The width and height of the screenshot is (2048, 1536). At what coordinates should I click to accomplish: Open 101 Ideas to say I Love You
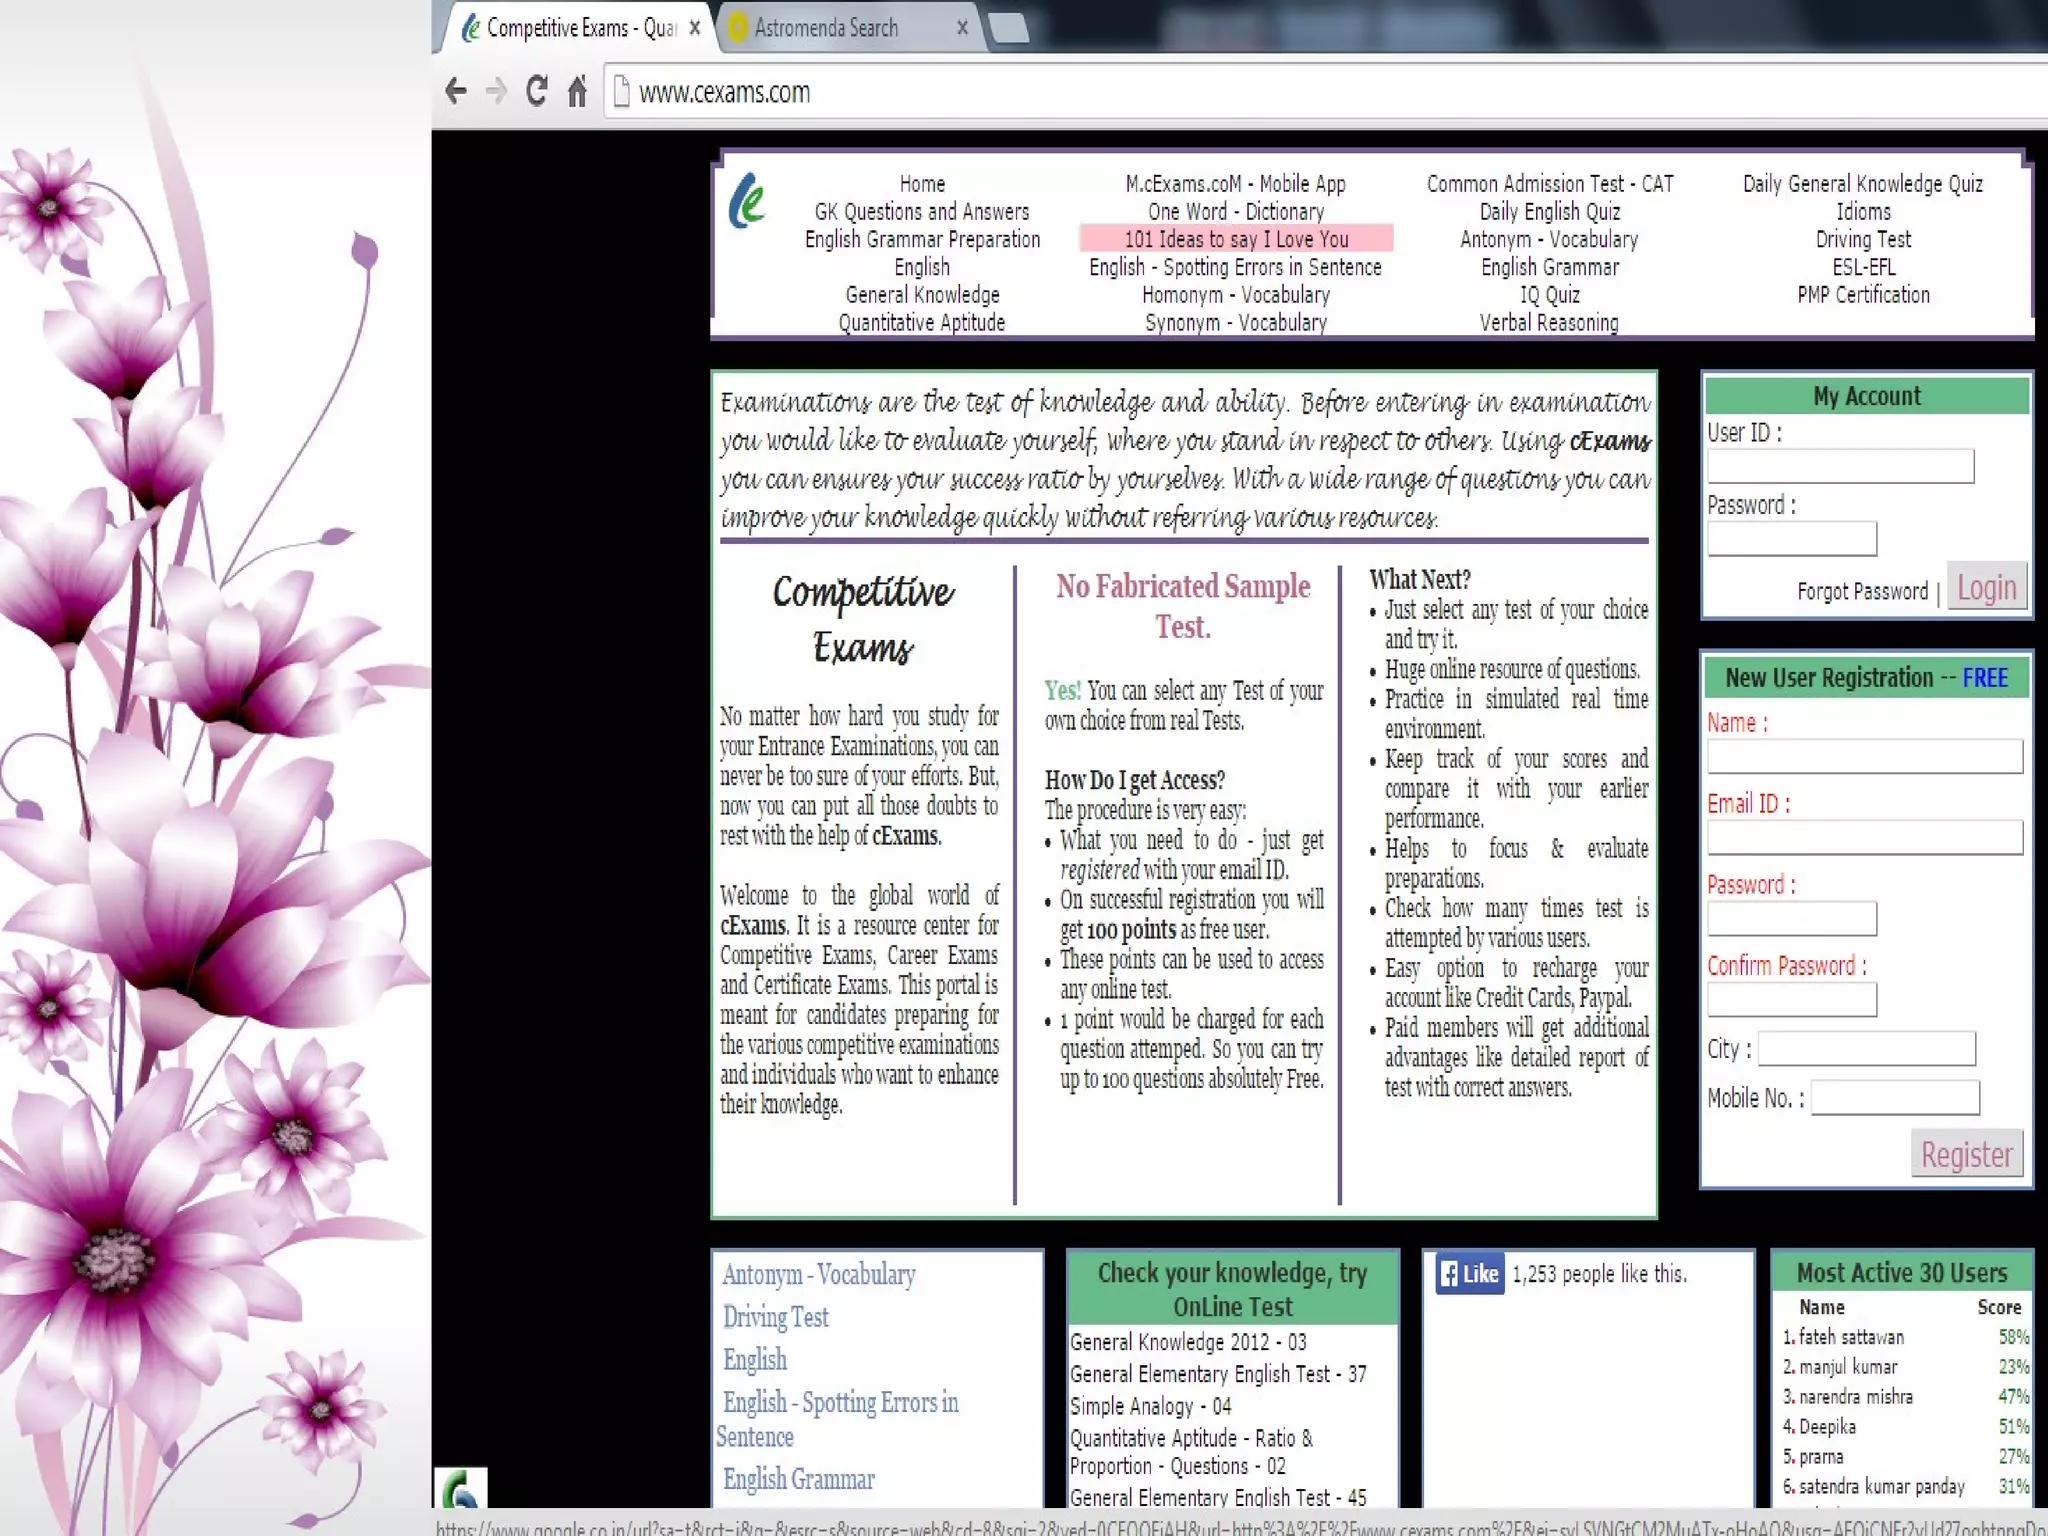1236,239
